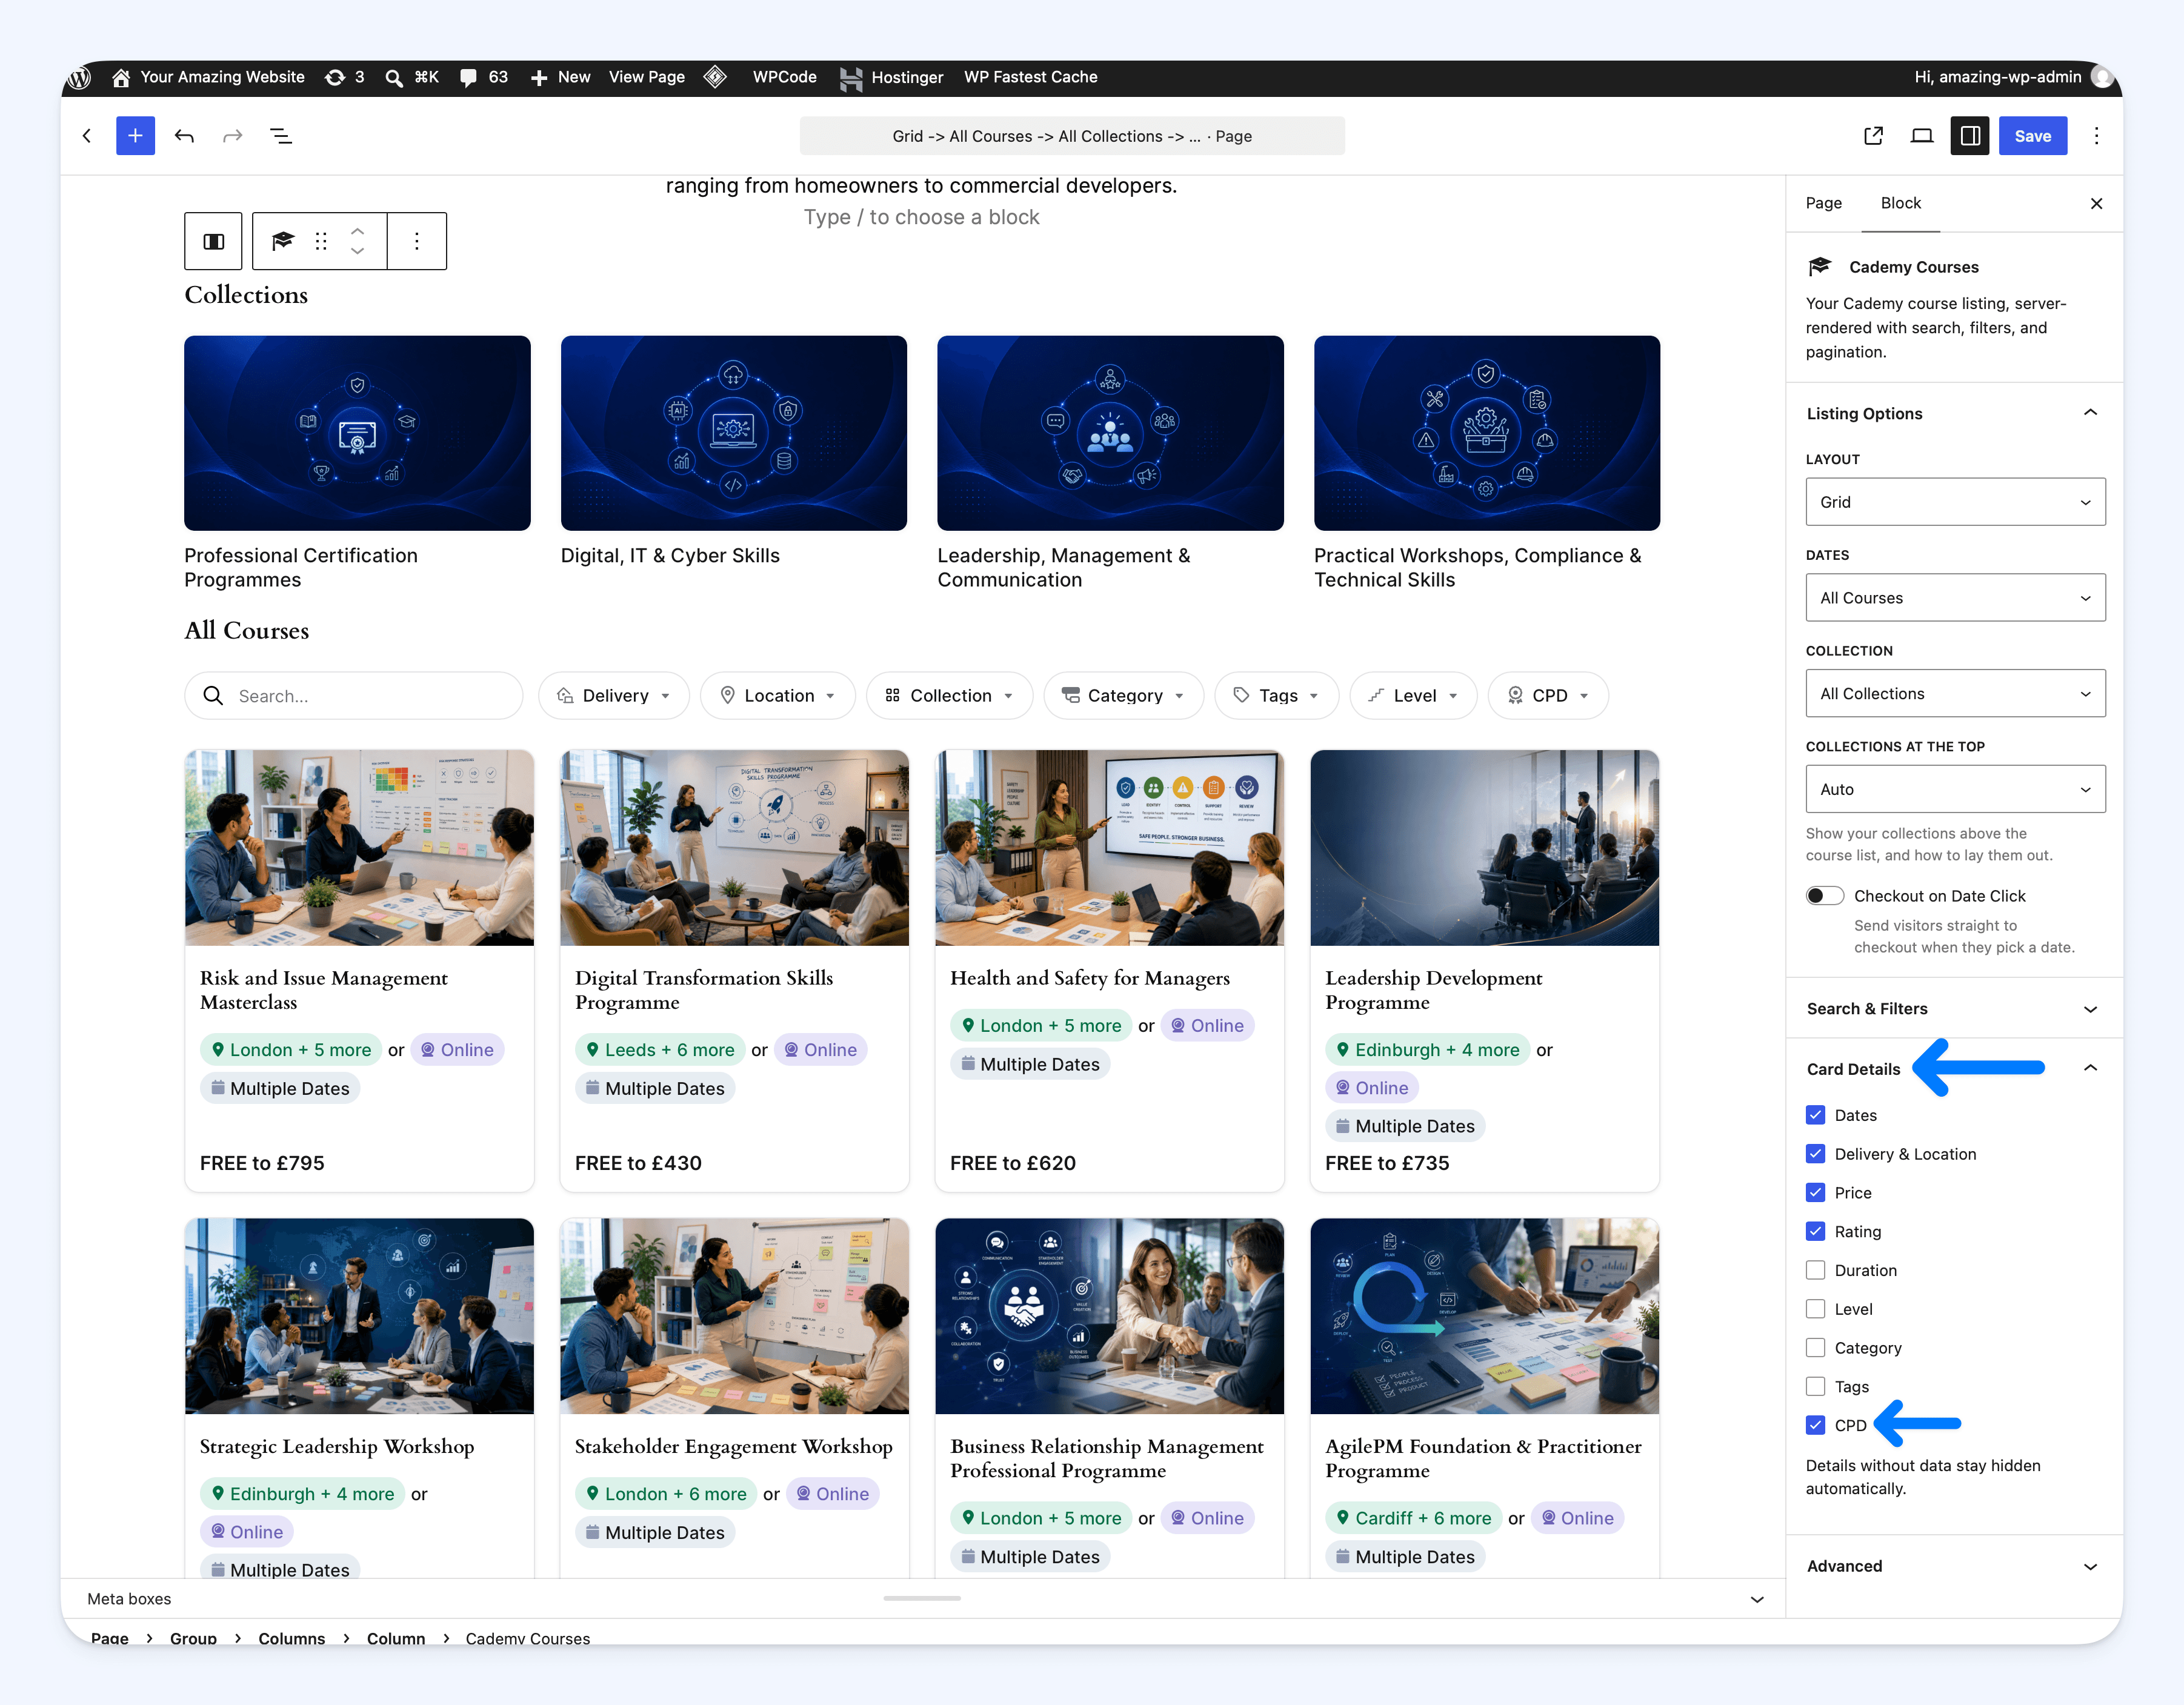This screenshot has height=1705, width=2184.
Task: Enable the Category checkbox
Action: click(x=1816, y=1348)
